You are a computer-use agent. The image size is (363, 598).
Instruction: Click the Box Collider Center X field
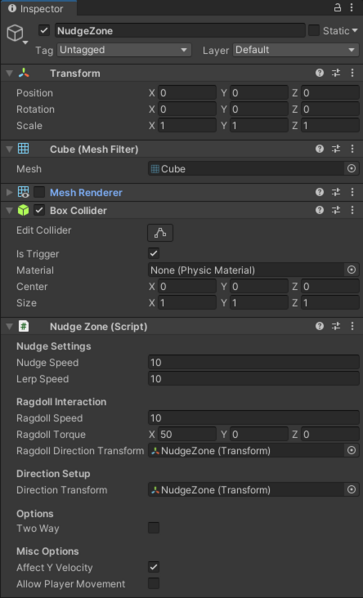click(187, 286)
